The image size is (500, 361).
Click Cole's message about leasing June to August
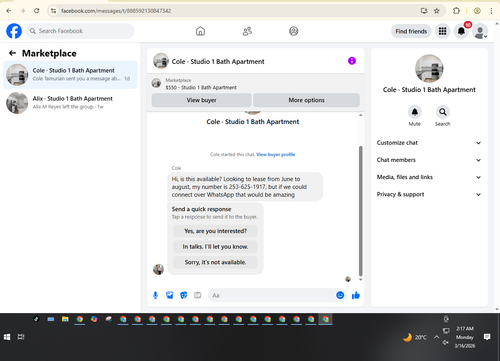pyautogui.click(x=245, y=187)
